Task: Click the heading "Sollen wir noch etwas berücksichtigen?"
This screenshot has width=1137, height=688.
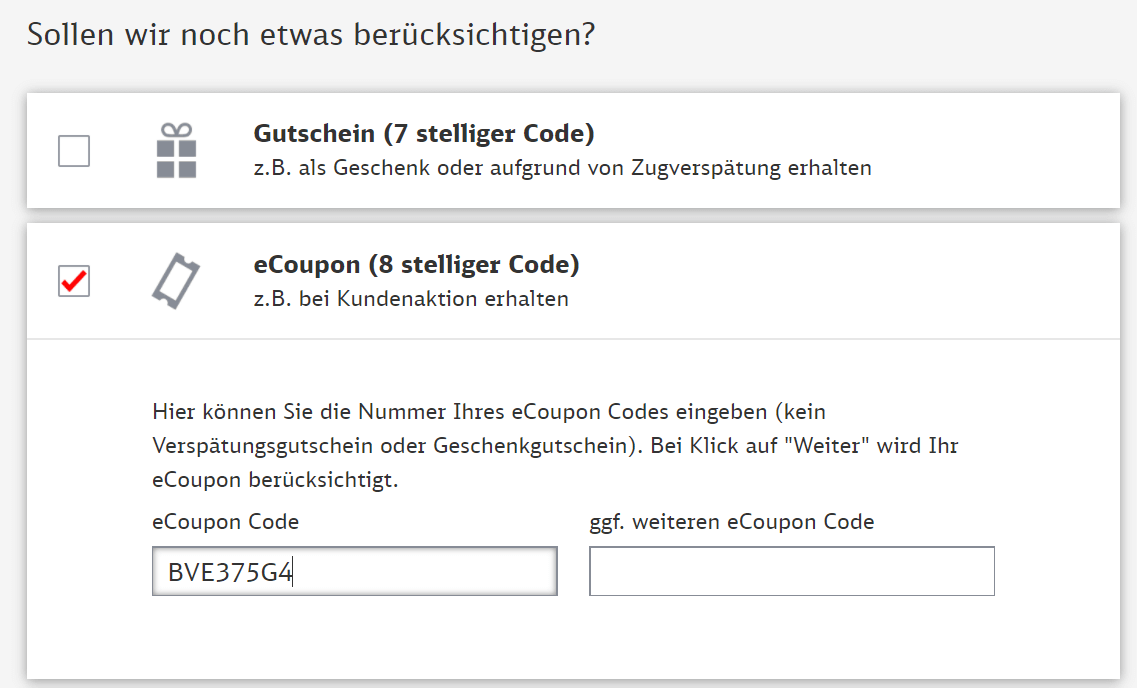Action: (x=311, y=35)
